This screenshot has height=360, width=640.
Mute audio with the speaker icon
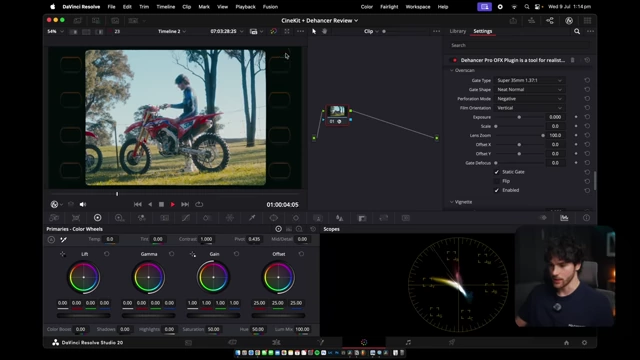[x=83, y=204]
